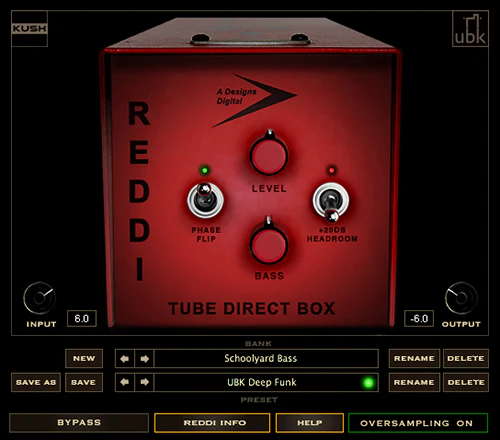
Task: Select next bank with right arrow
Action: (x=144, y=359)
